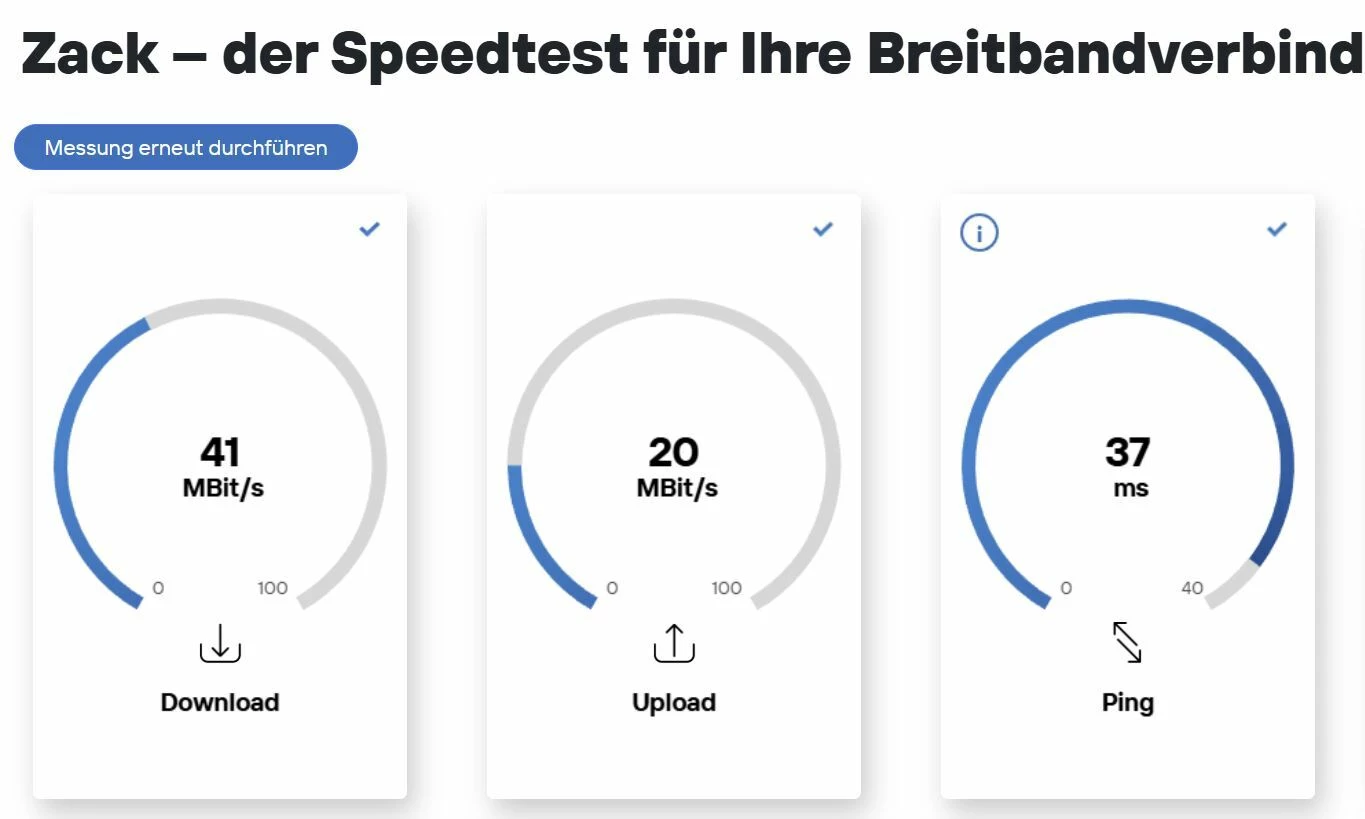
Task: Click the 100 scale mark on the Download gauge
Action: click(273, 588)
